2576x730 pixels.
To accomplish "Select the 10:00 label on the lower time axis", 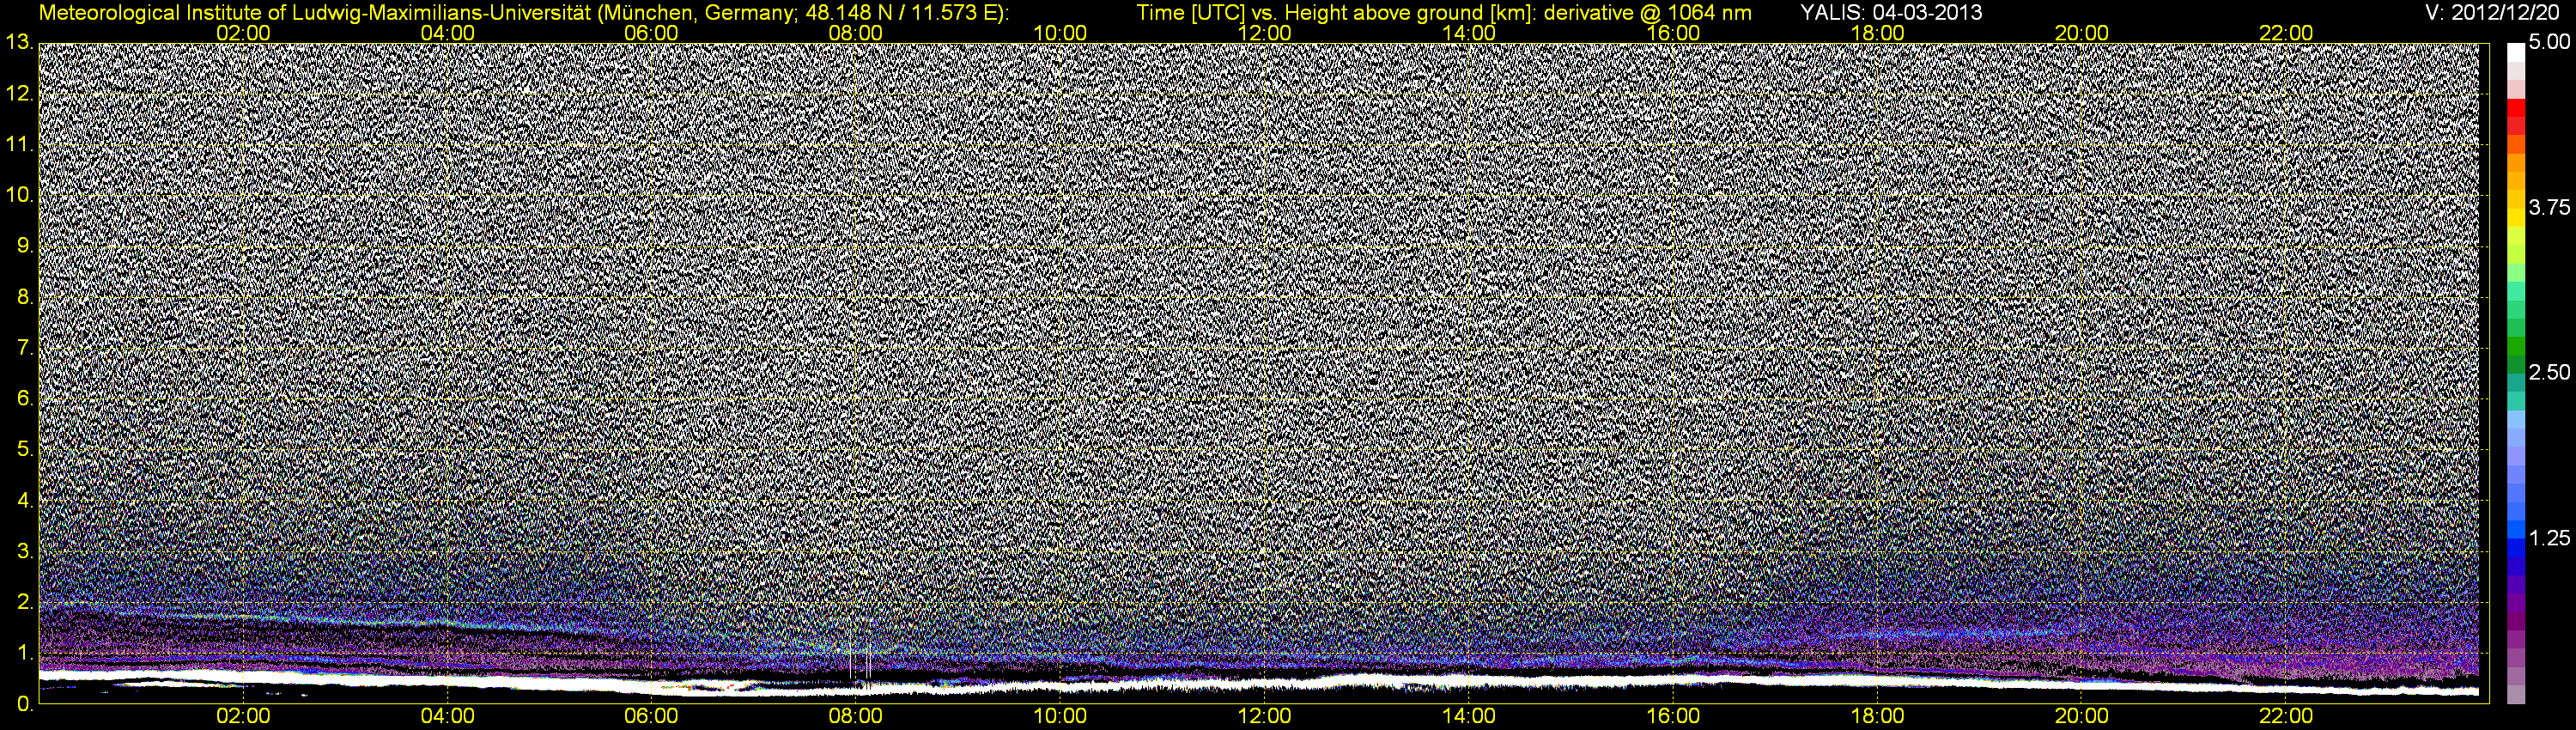I will pos(1060,716).
